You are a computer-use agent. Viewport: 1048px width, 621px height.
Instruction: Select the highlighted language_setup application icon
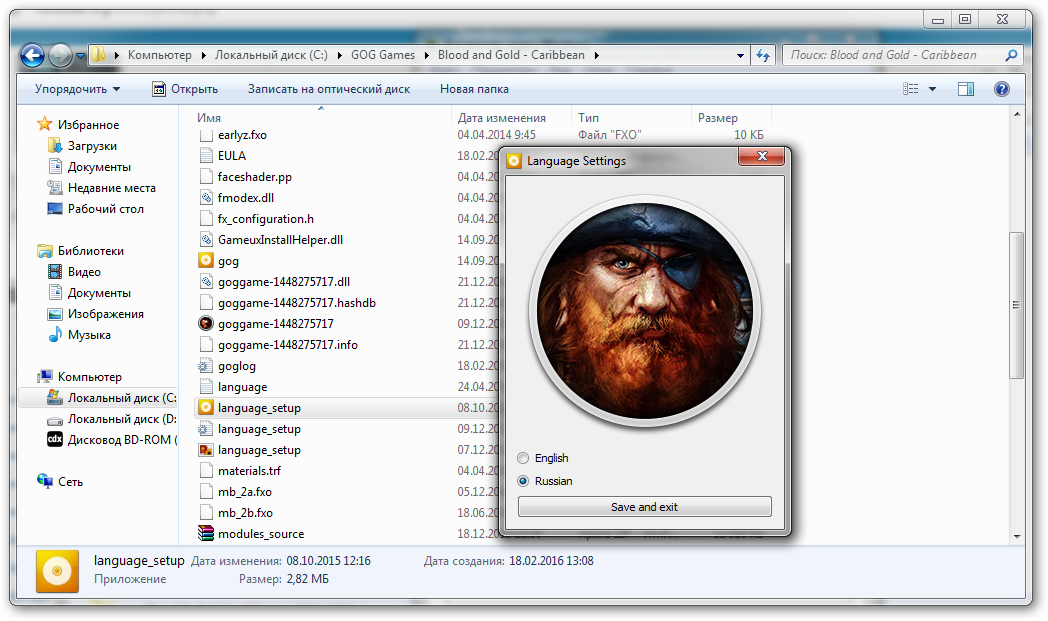(x=206, y=408)
